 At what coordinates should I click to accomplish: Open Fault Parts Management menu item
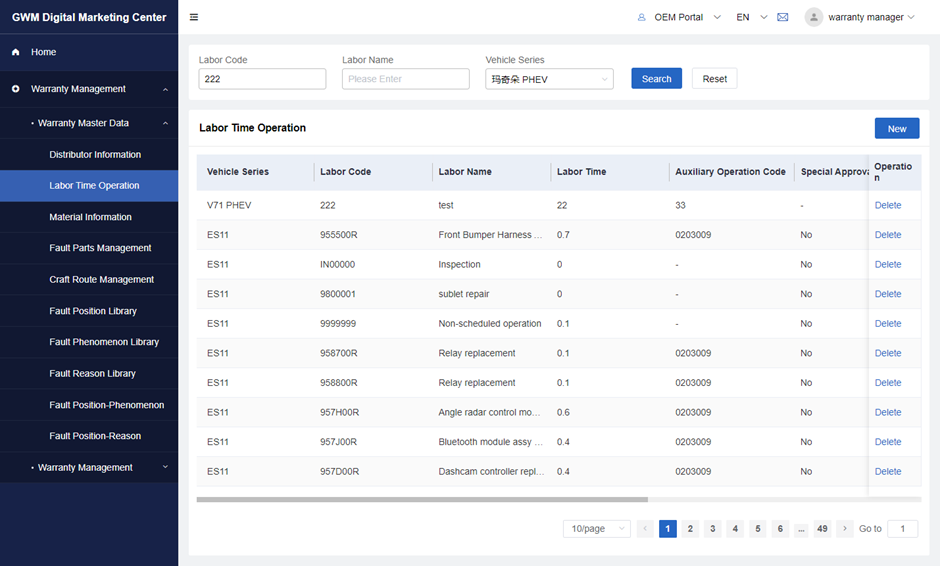tap(100, 248)
